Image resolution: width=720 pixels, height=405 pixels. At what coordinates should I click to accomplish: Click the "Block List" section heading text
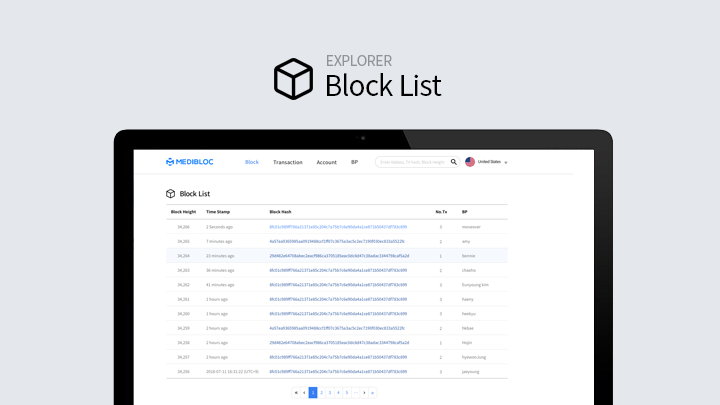195,194
